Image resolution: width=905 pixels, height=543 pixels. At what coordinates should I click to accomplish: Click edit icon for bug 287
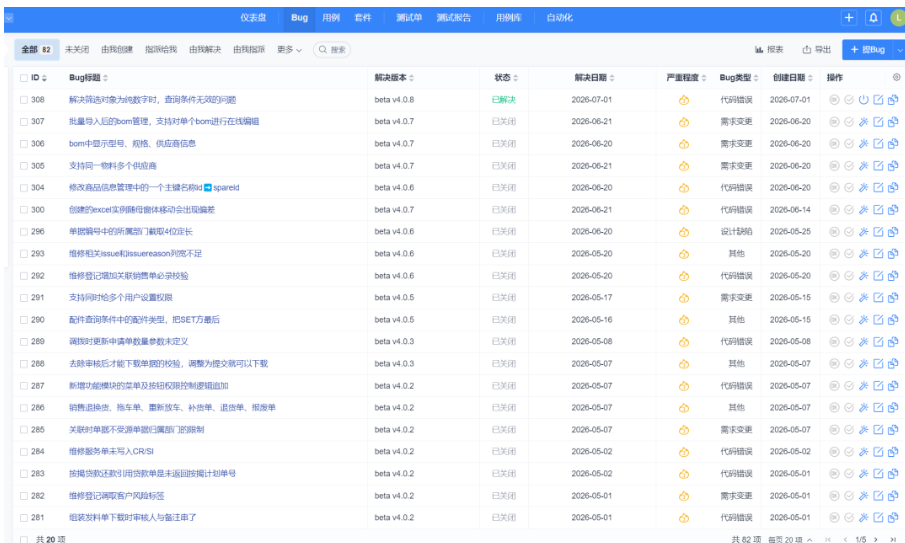[878, 385]
